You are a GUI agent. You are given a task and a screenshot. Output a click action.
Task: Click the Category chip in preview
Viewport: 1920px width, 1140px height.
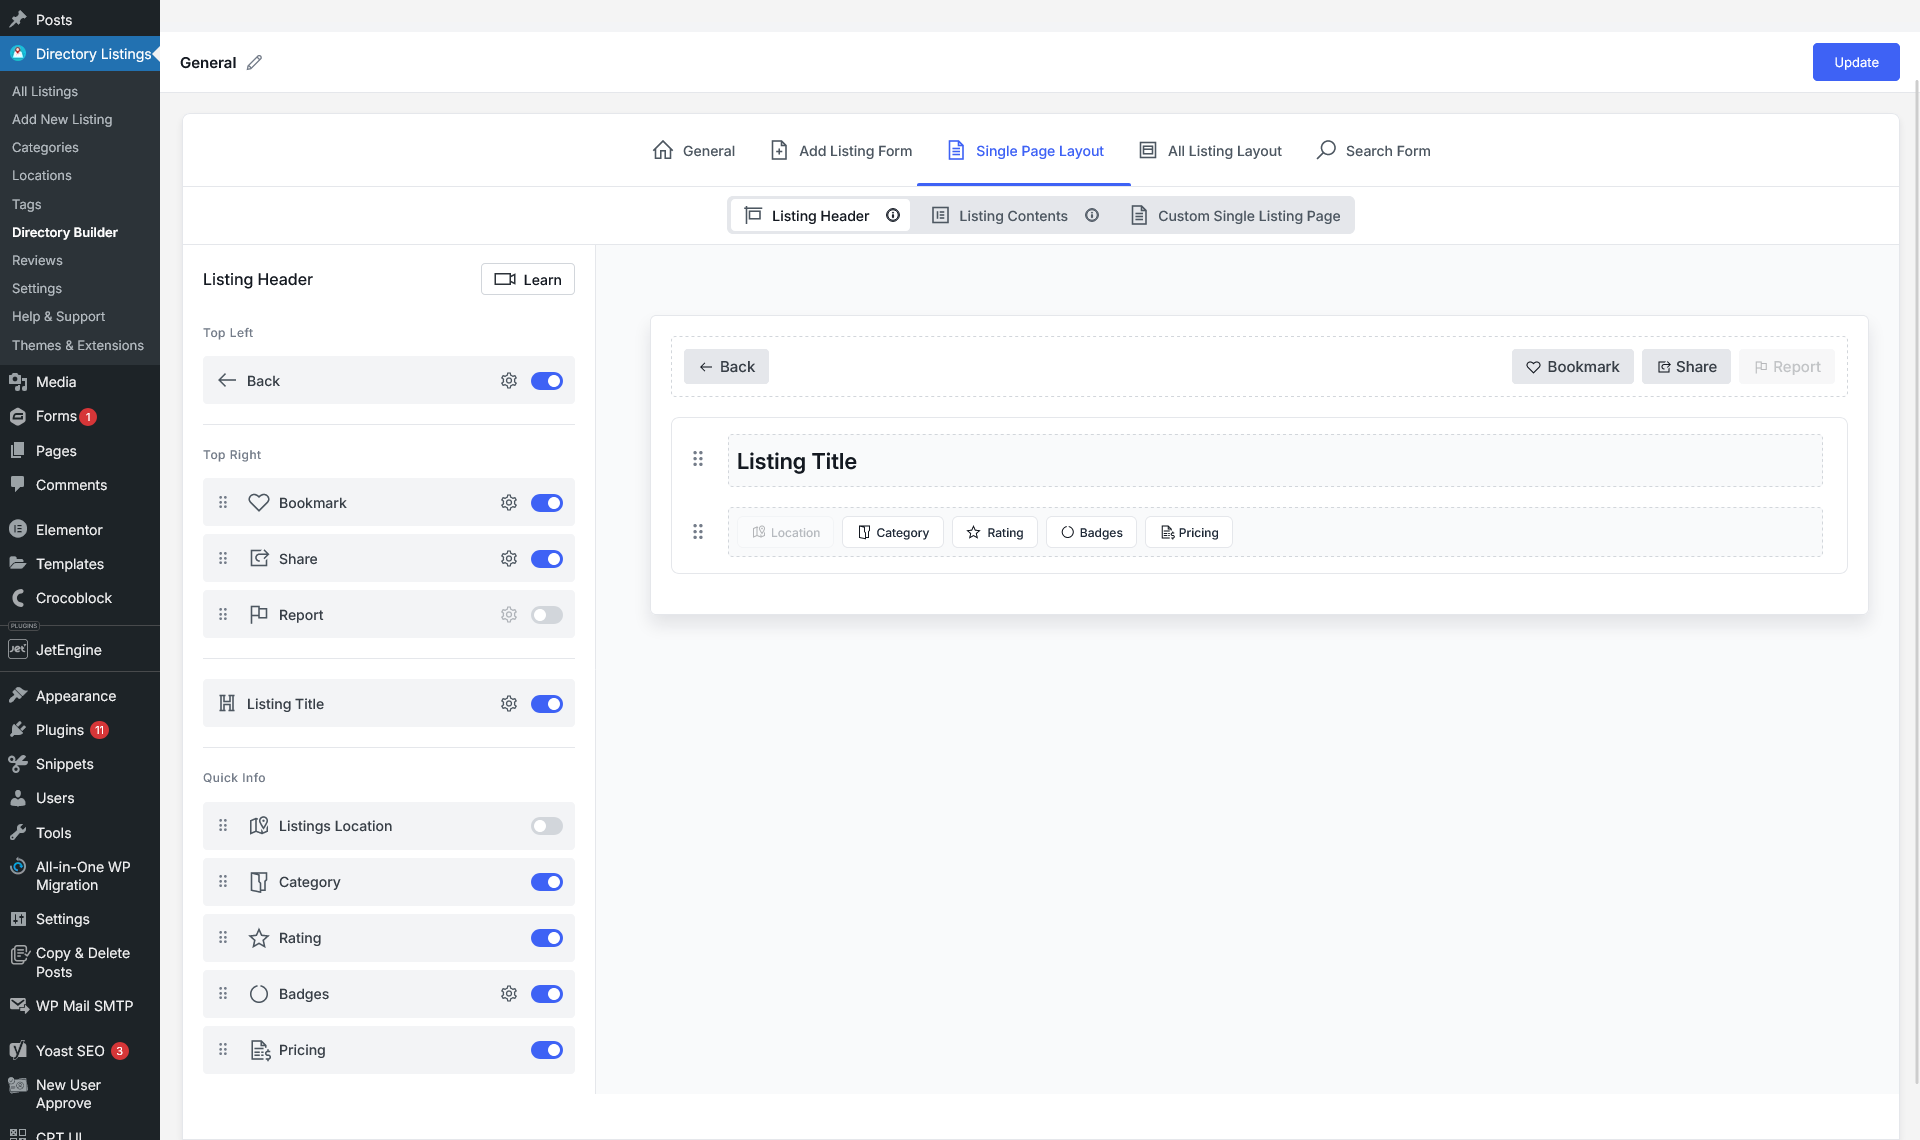click(893, 533)
